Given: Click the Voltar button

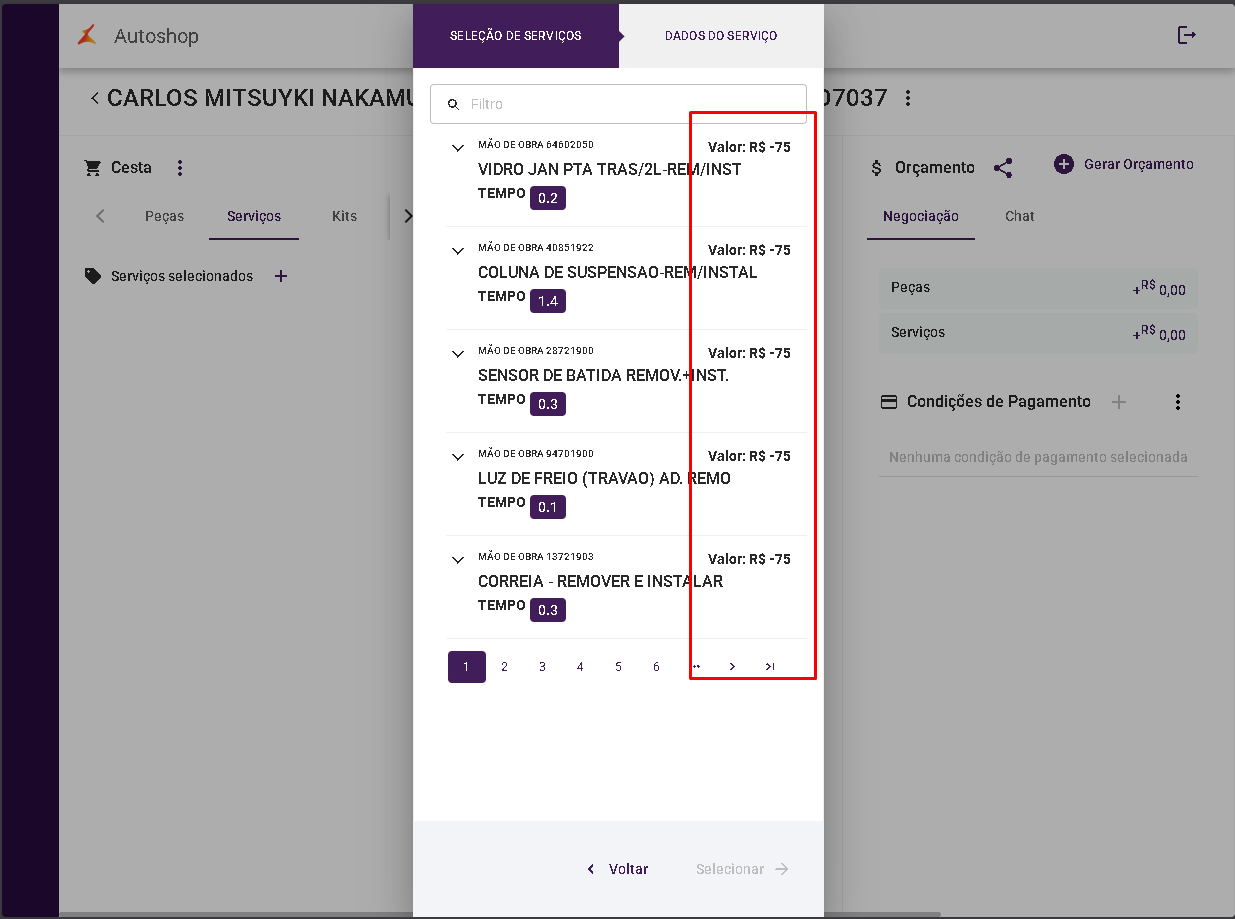Looking at the screenshot, I should point(618,869).
